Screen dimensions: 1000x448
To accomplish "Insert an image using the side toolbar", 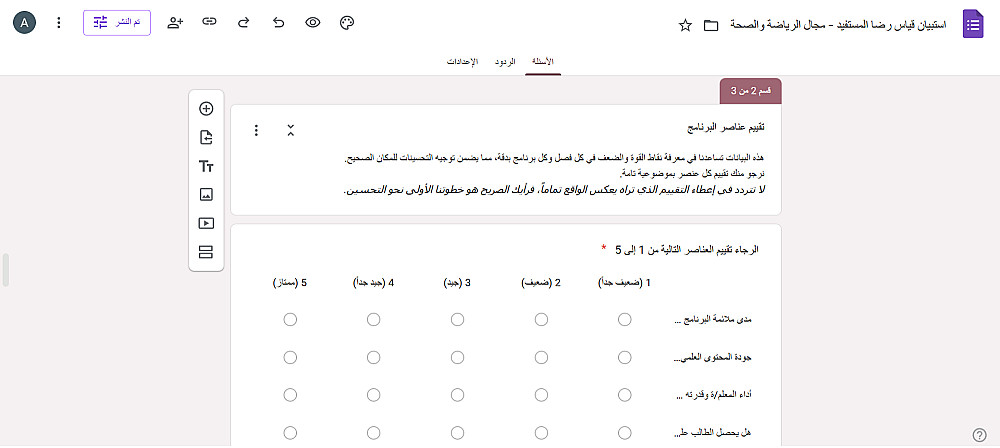I will tap(206, 195).
